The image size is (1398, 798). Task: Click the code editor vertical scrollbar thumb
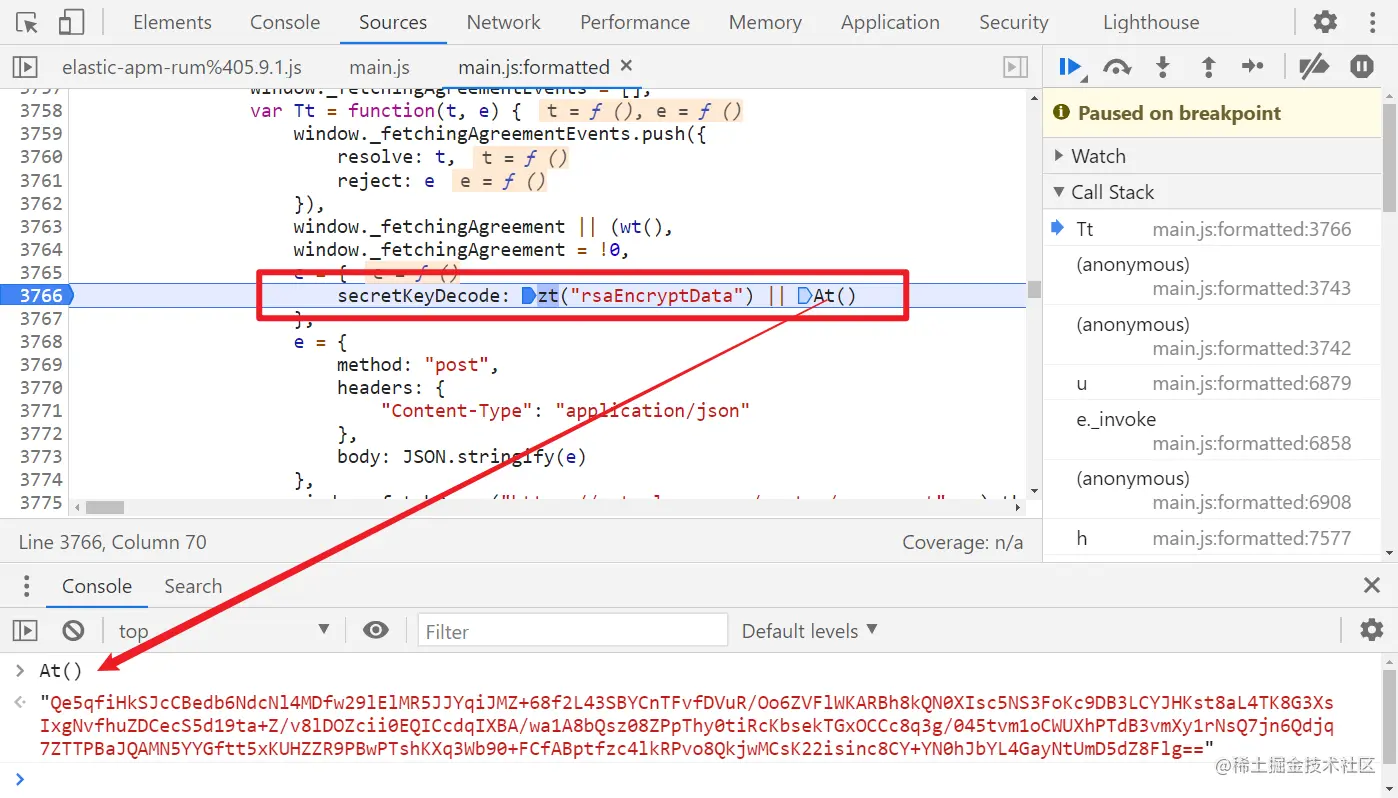click(1034, 289)
